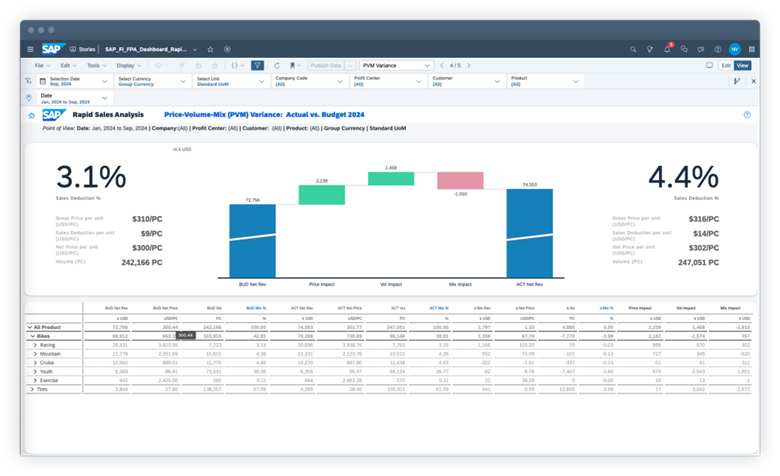This screenshot has height=476, width=780.
Task: Open the hamburger navigation menu
Action: click(x=31, y=49)
